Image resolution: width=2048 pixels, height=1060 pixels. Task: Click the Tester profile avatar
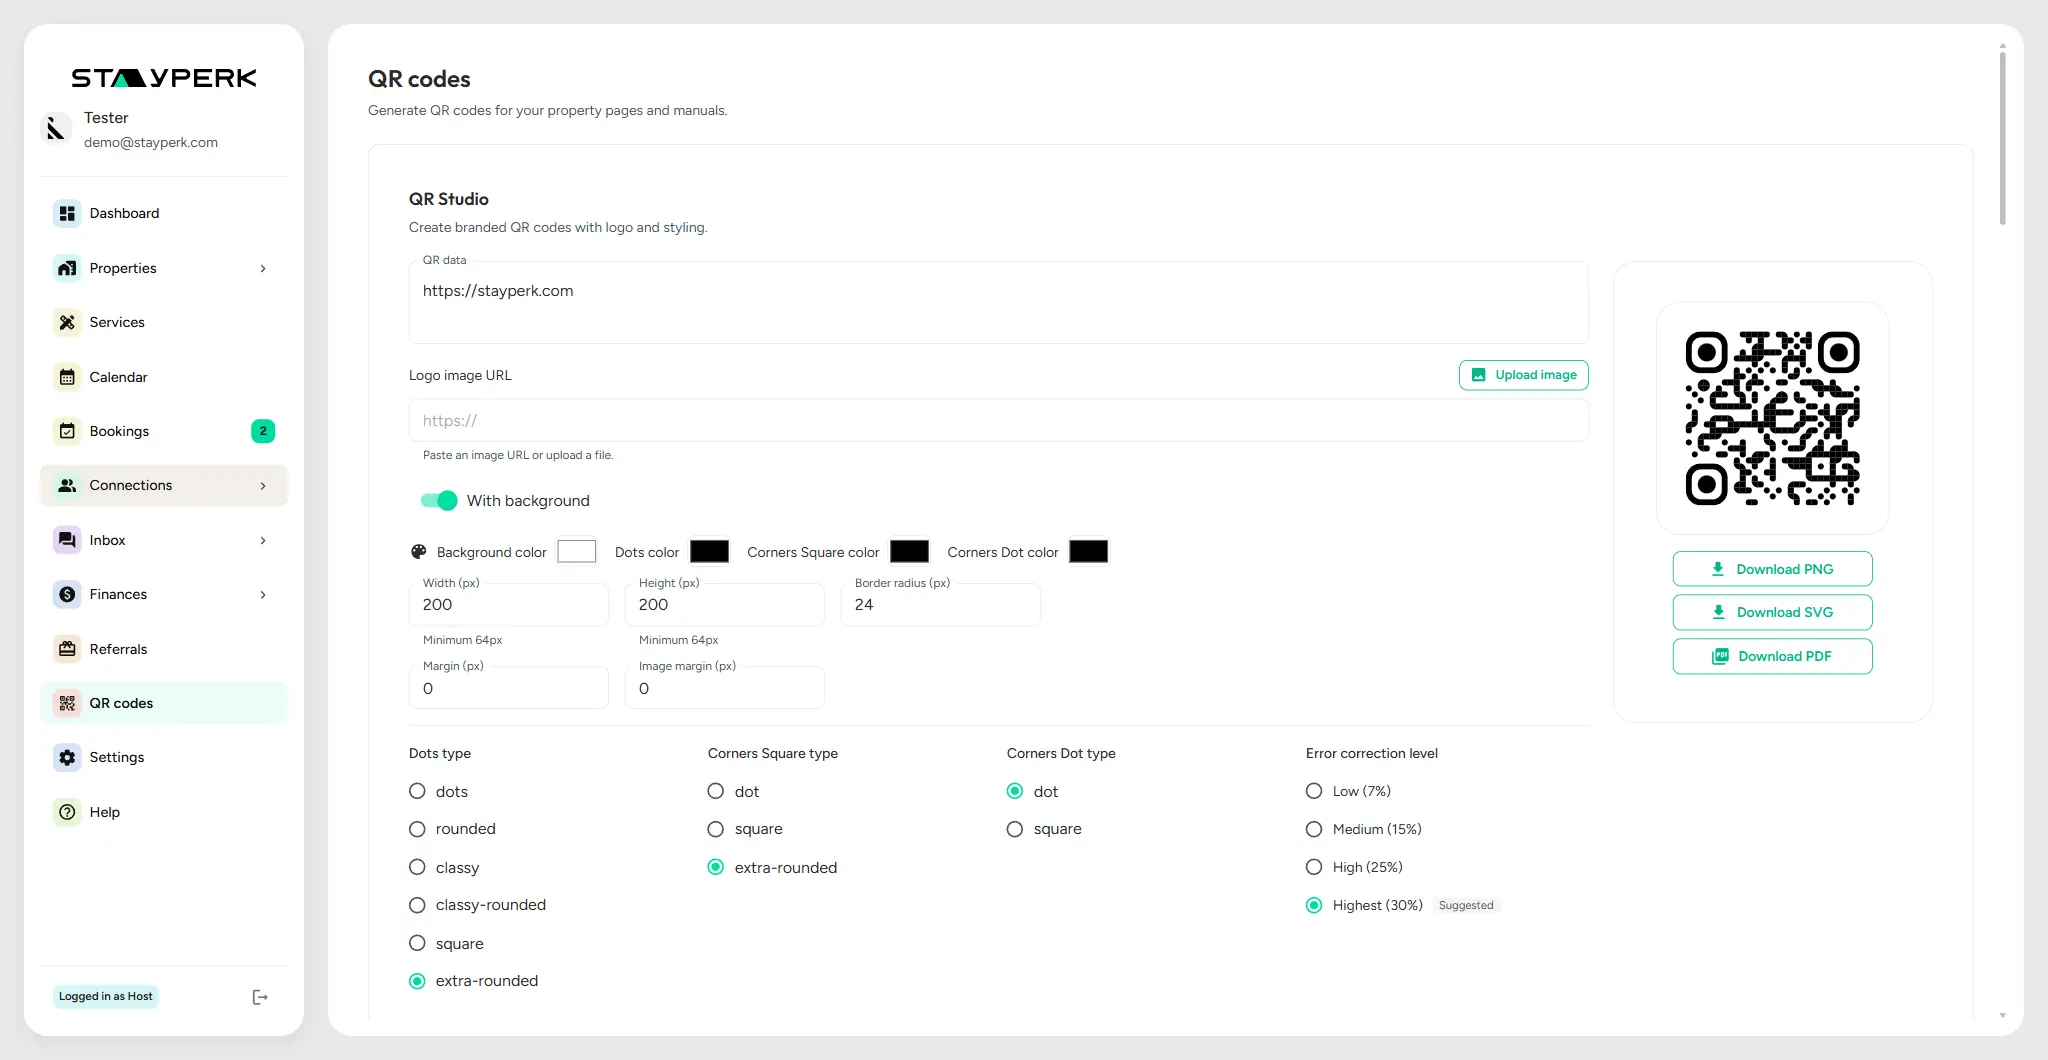[x=56, y=128]
